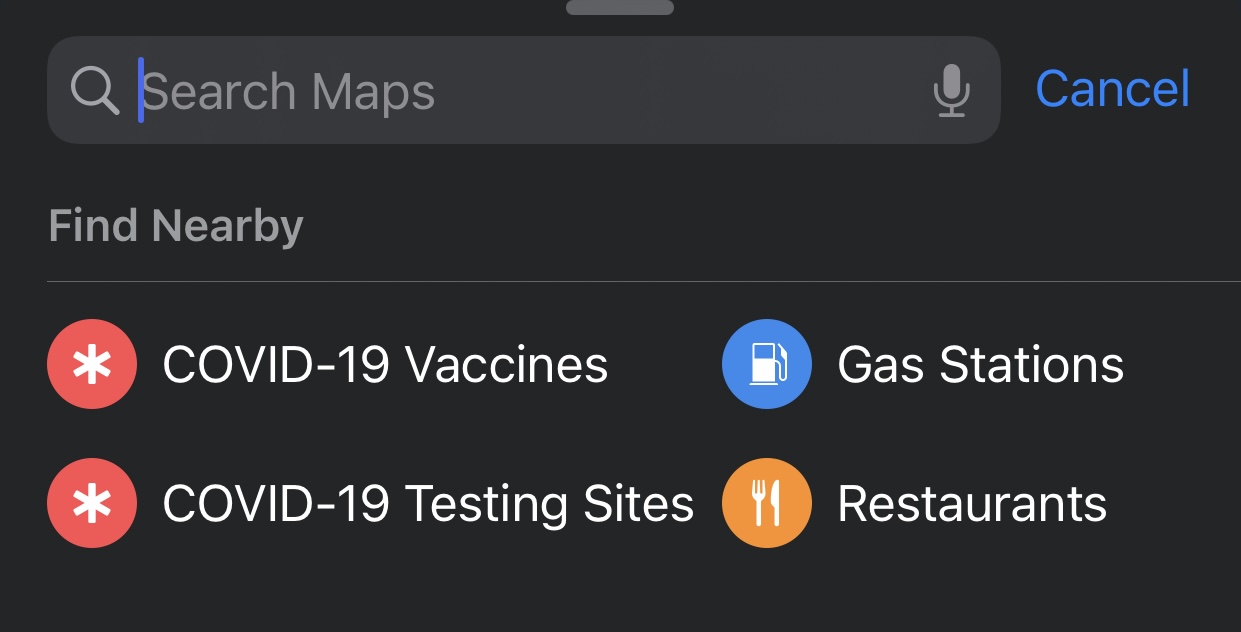Click the blinking text cursor in search
Viewport: 1241px width, 632px height.
[141, 91]
